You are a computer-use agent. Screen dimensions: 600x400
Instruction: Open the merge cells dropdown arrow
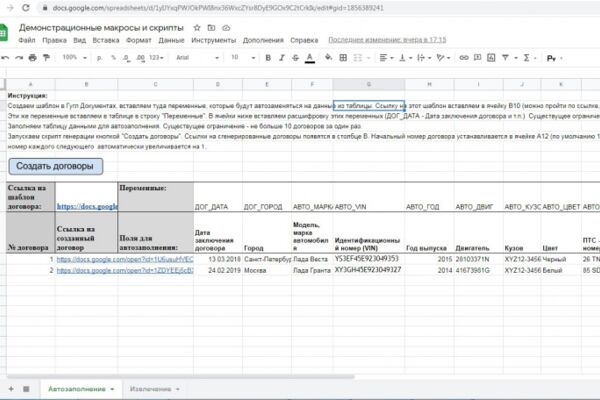click(368, 58)
